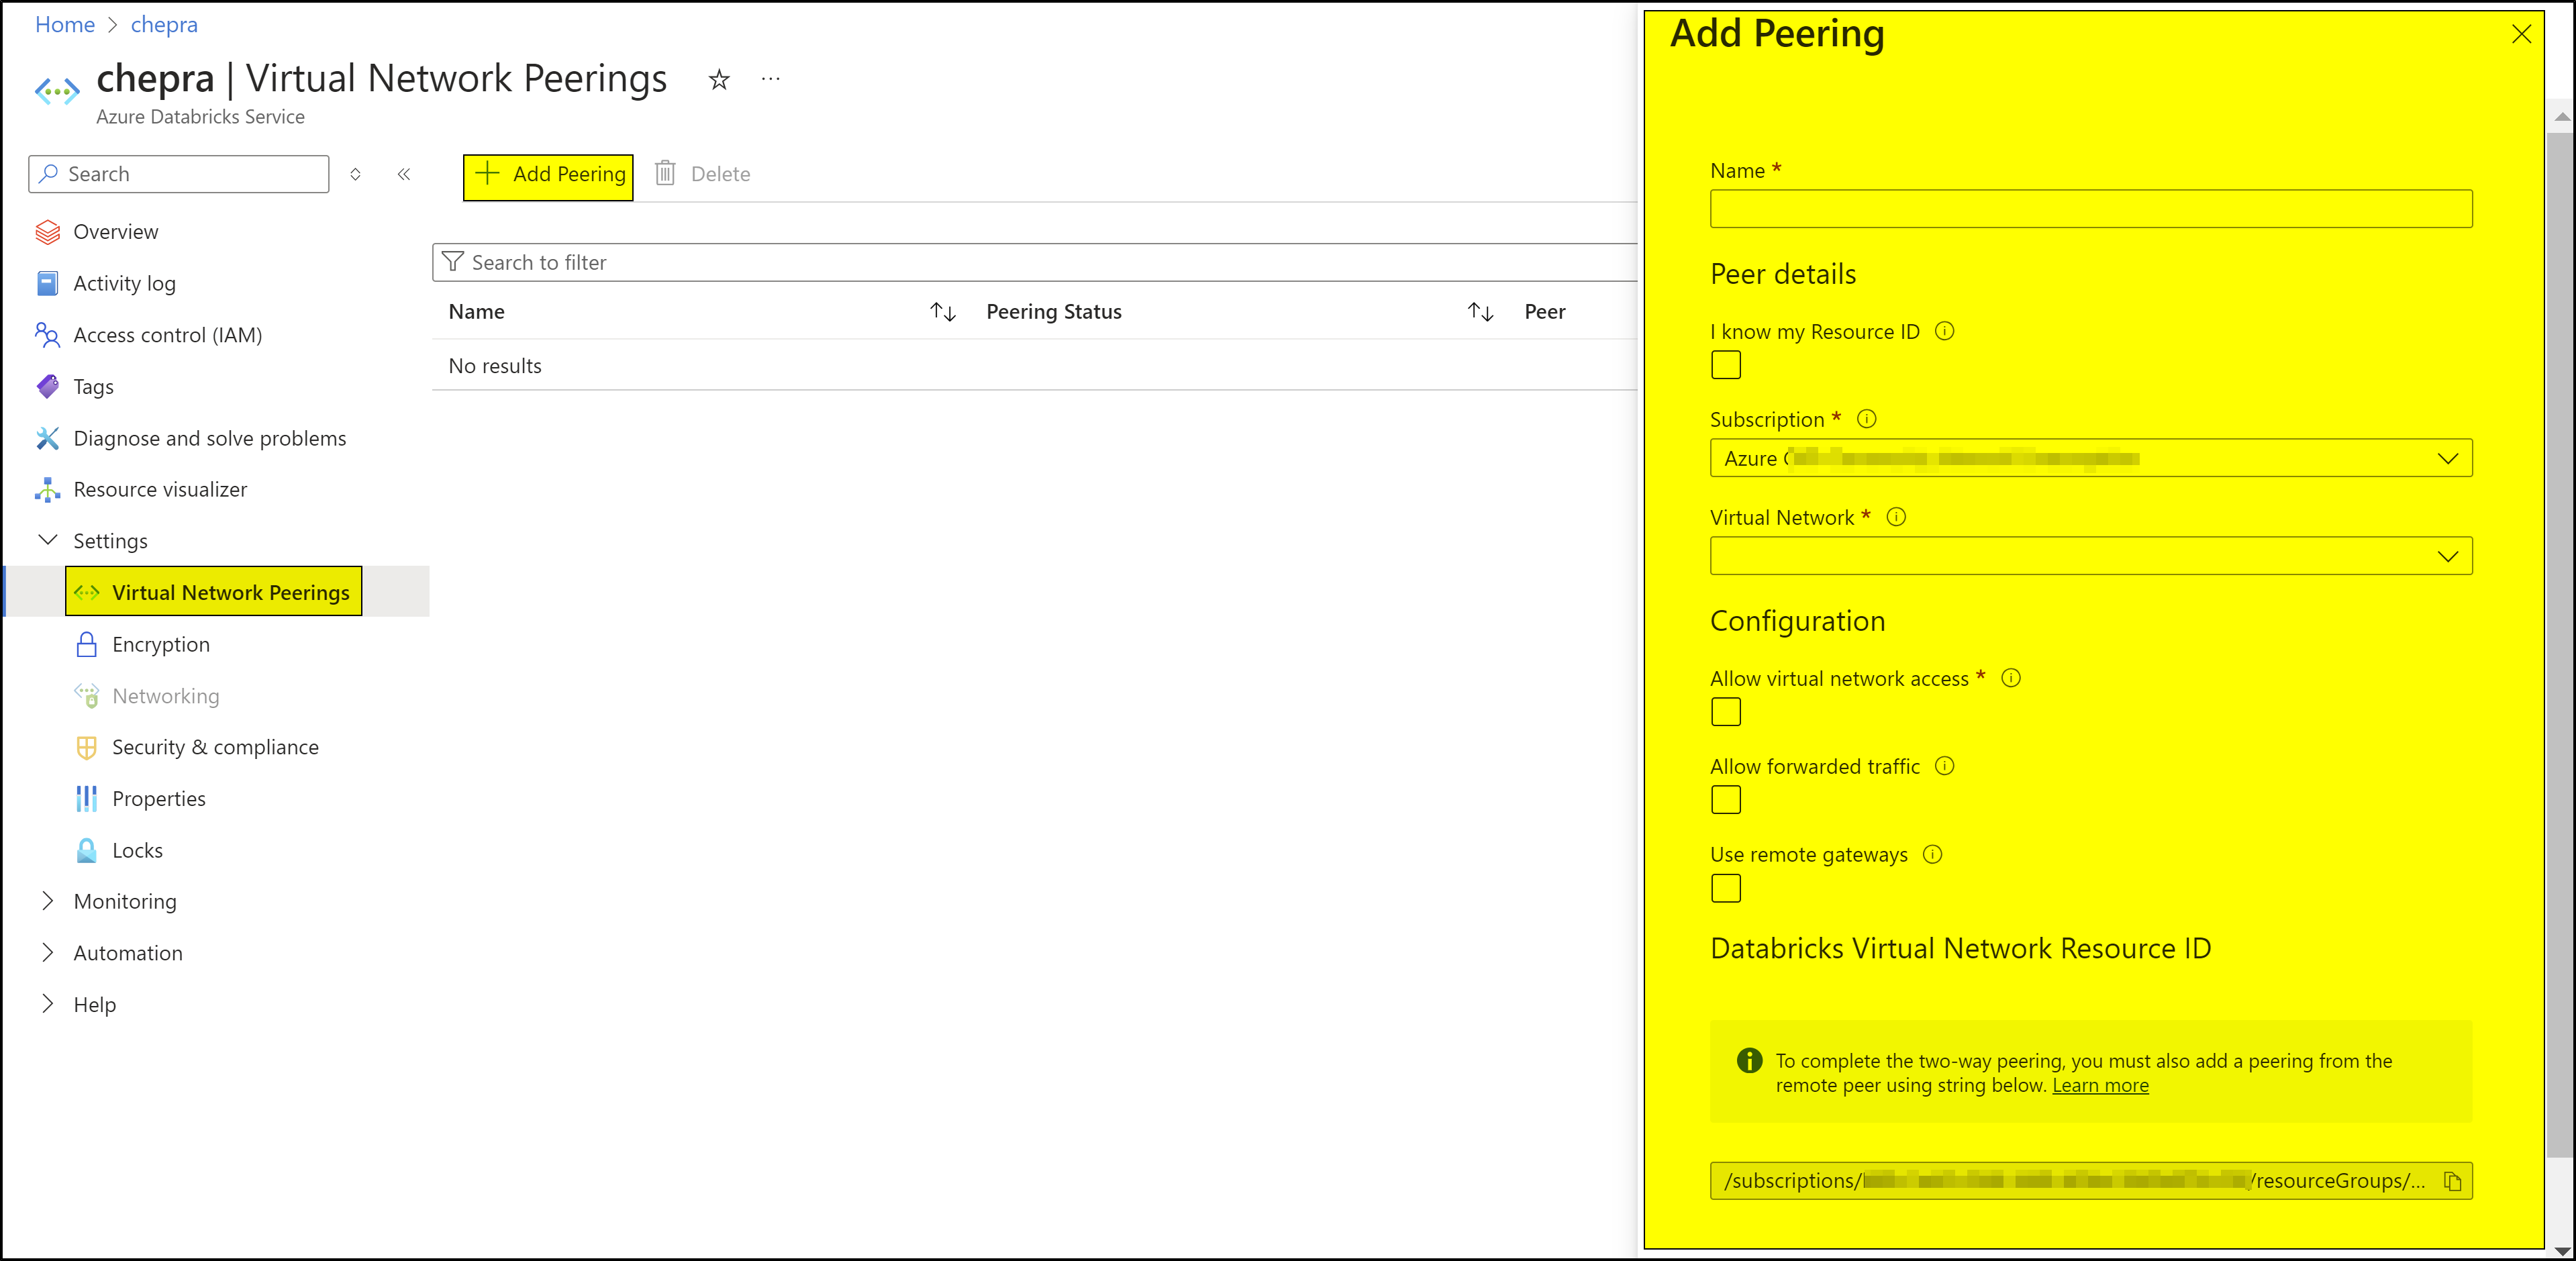The width and height of the screenshot is (2576, 1261).
Task: Go to chepra breadcrumb link
Action: coord(164,25)
